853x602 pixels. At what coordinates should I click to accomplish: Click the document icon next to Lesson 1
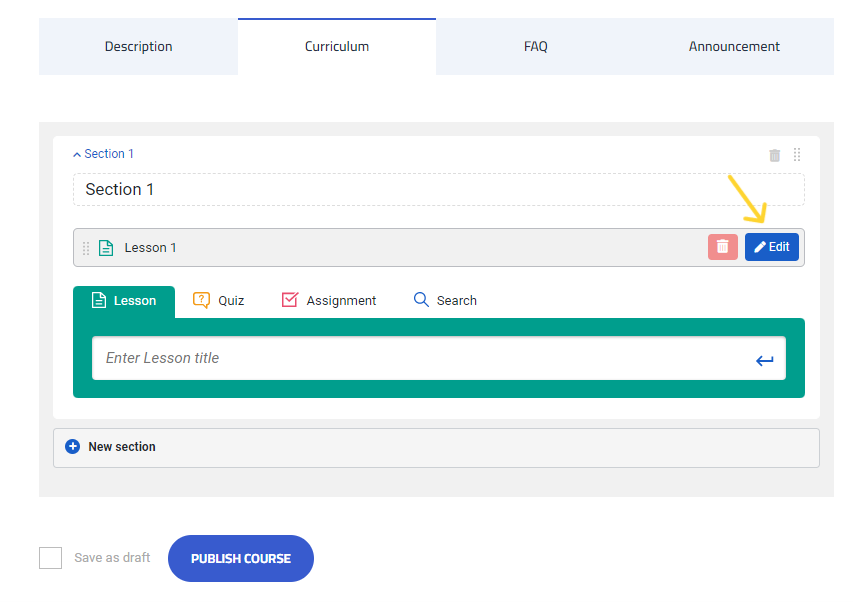pos(106,246)
